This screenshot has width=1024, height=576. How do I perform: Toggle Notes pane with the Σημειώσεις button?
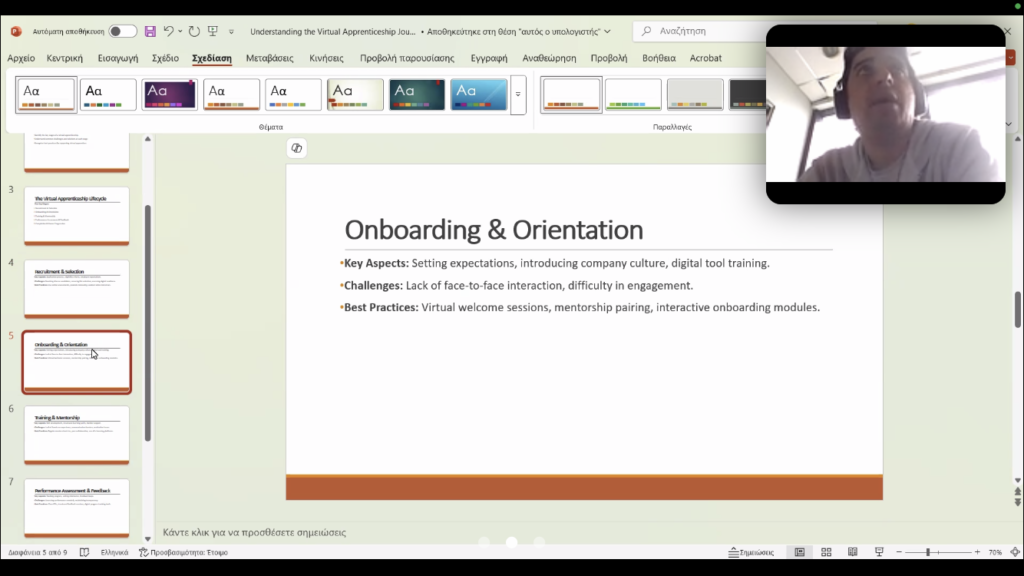tap(751, 552)
